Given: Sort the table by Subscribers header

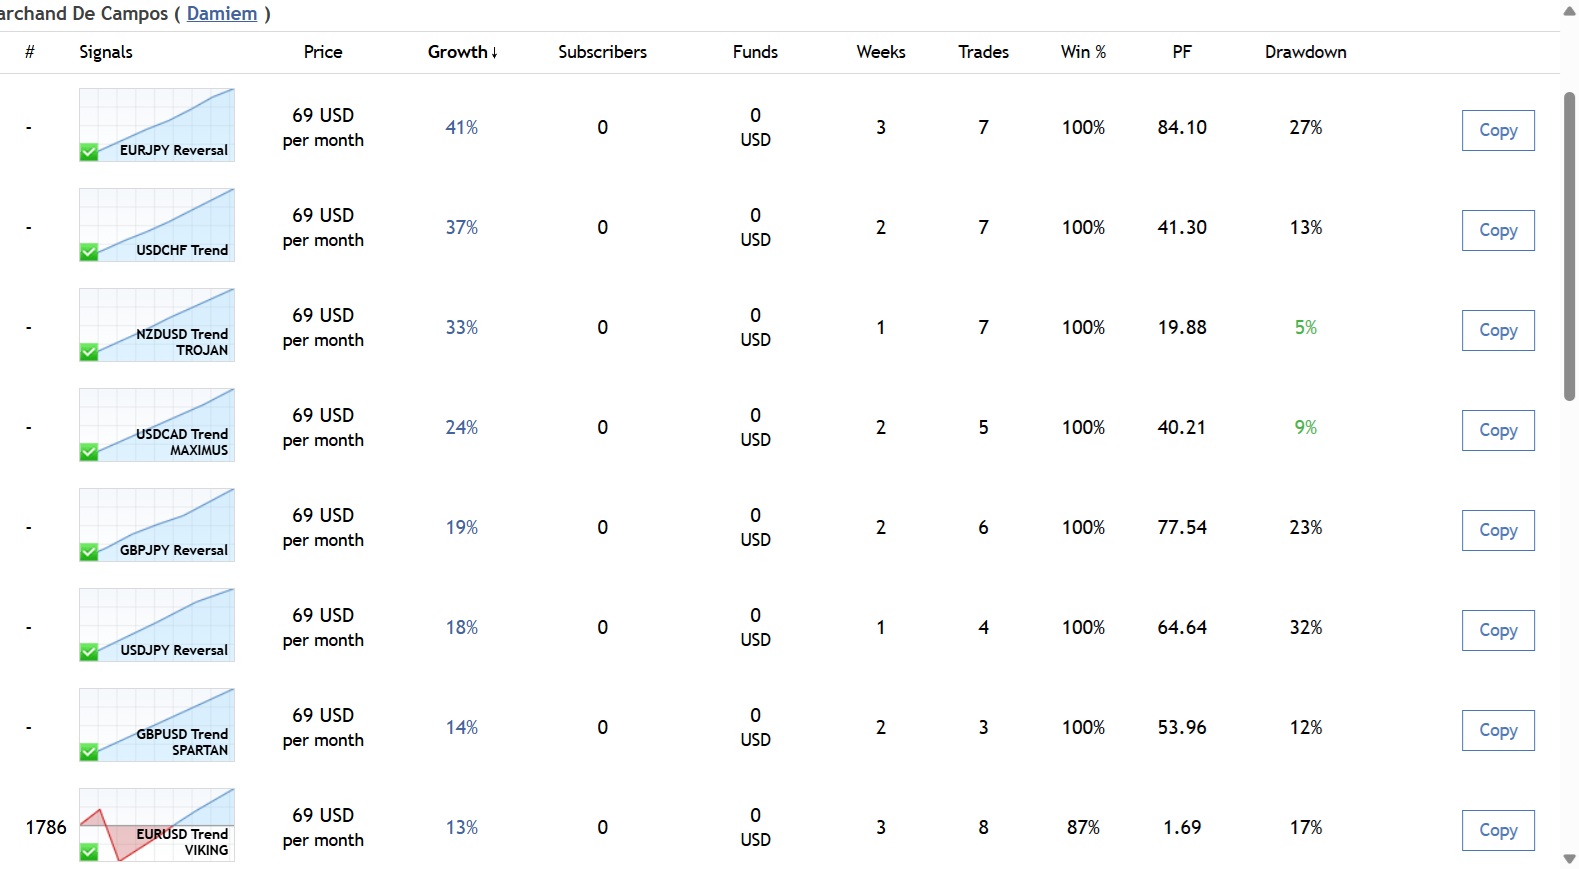Looking at the screenshot, I should coord(602,52).
